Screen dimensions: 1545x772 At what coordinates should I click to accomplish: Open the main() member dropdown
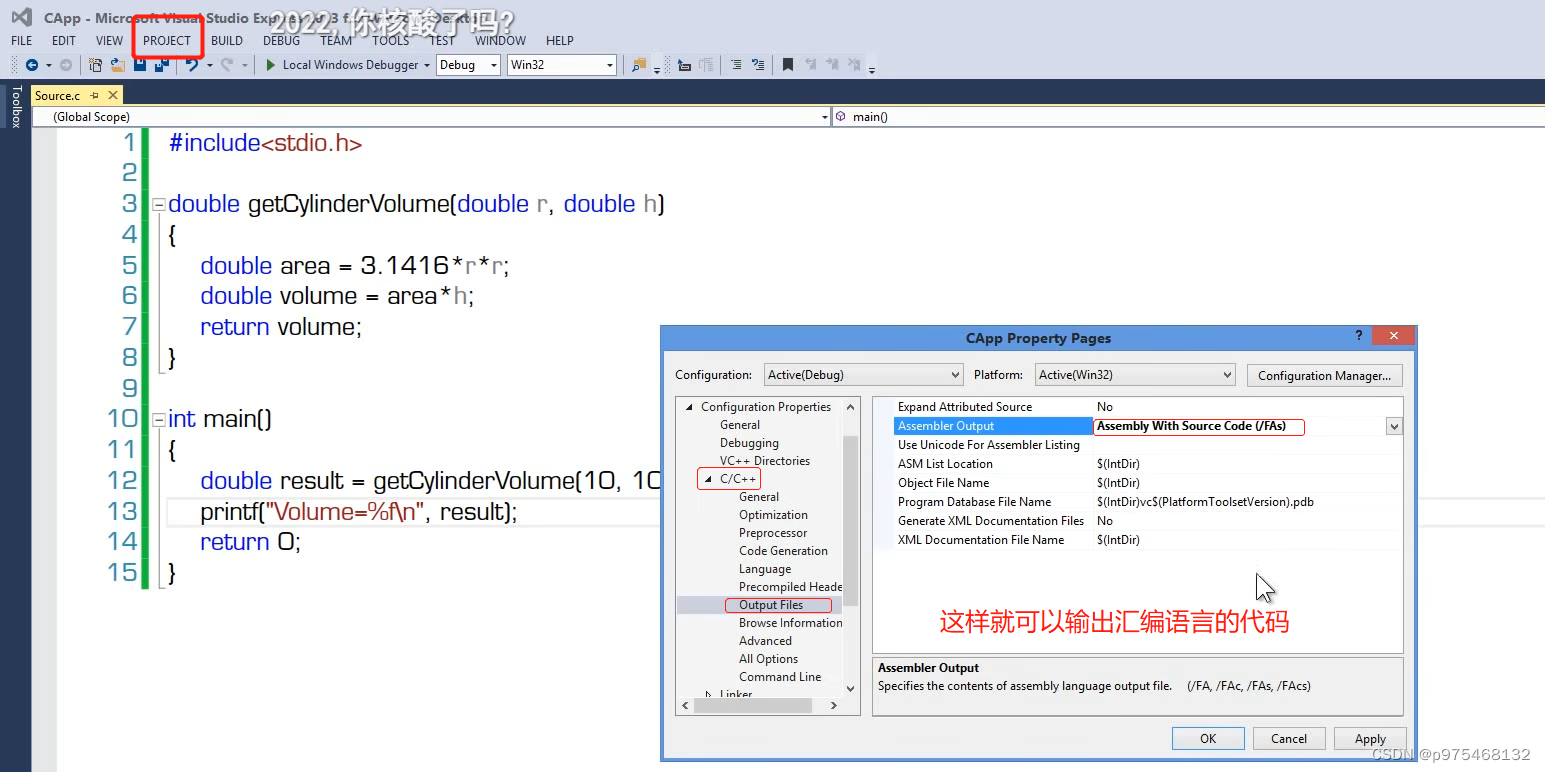click(1188, 117)
